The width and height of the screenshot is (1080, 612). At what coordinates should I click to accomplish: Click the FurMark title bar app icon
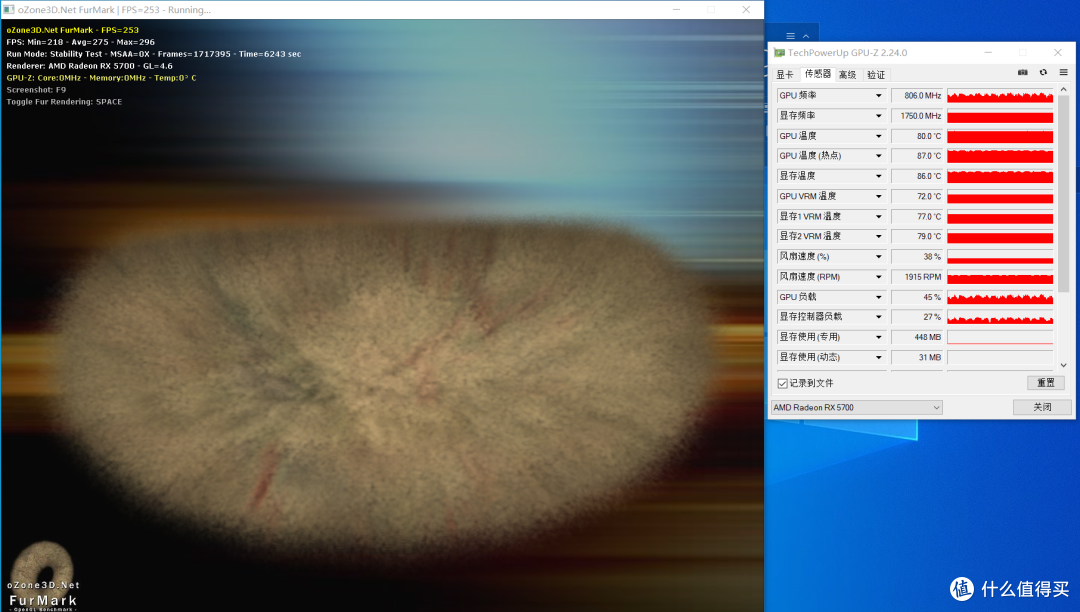[9, 10]
